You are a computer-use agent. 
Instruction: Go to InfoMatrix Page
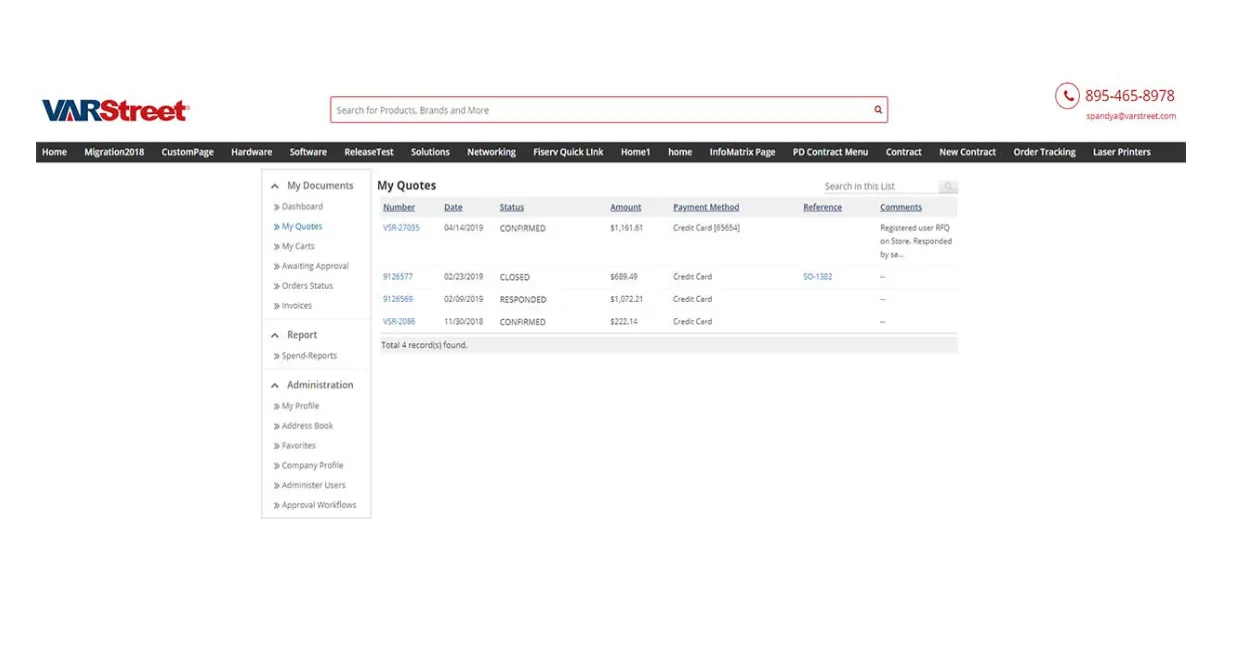pos(742,152)
